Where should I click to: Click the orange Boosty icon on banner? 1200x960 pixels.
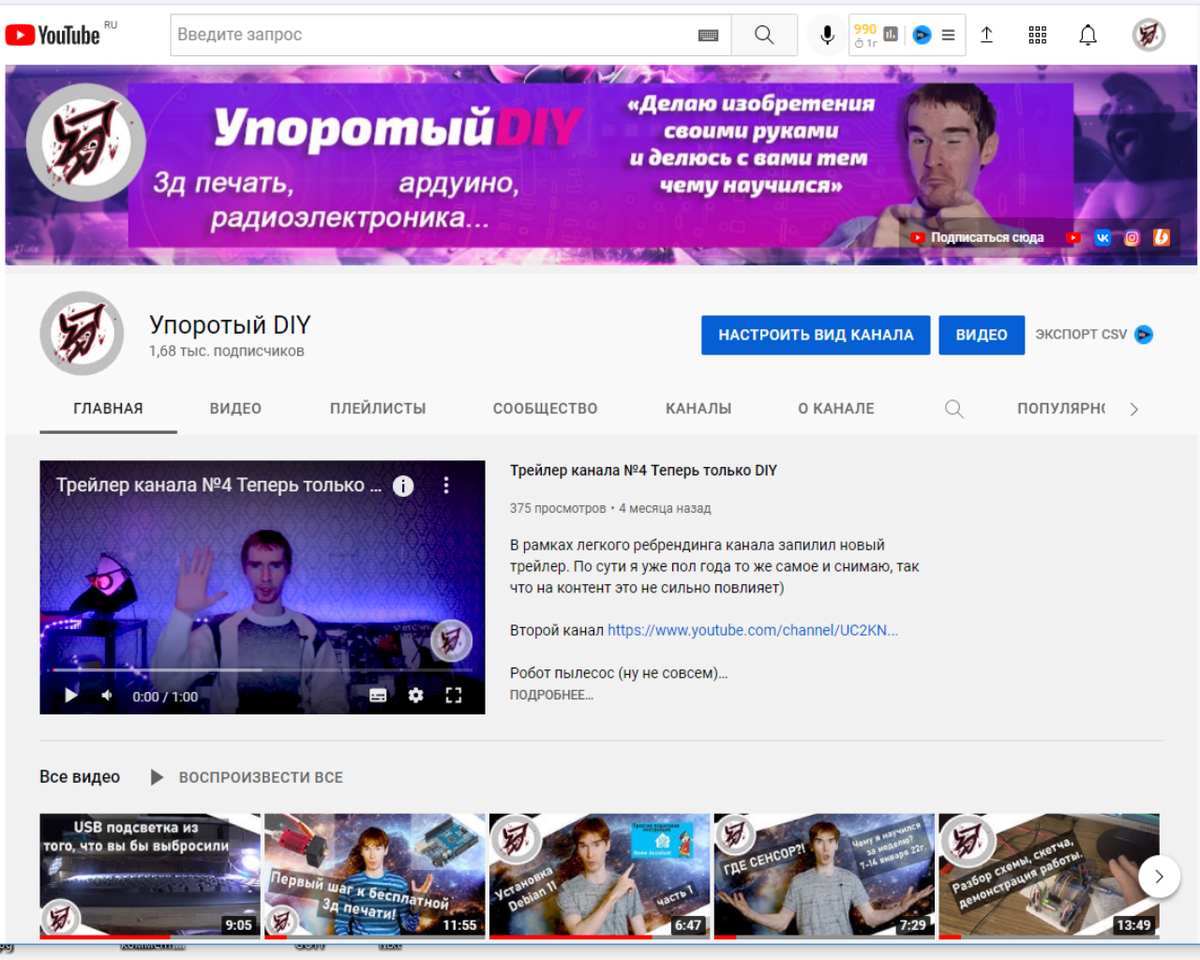(1161, 237)
